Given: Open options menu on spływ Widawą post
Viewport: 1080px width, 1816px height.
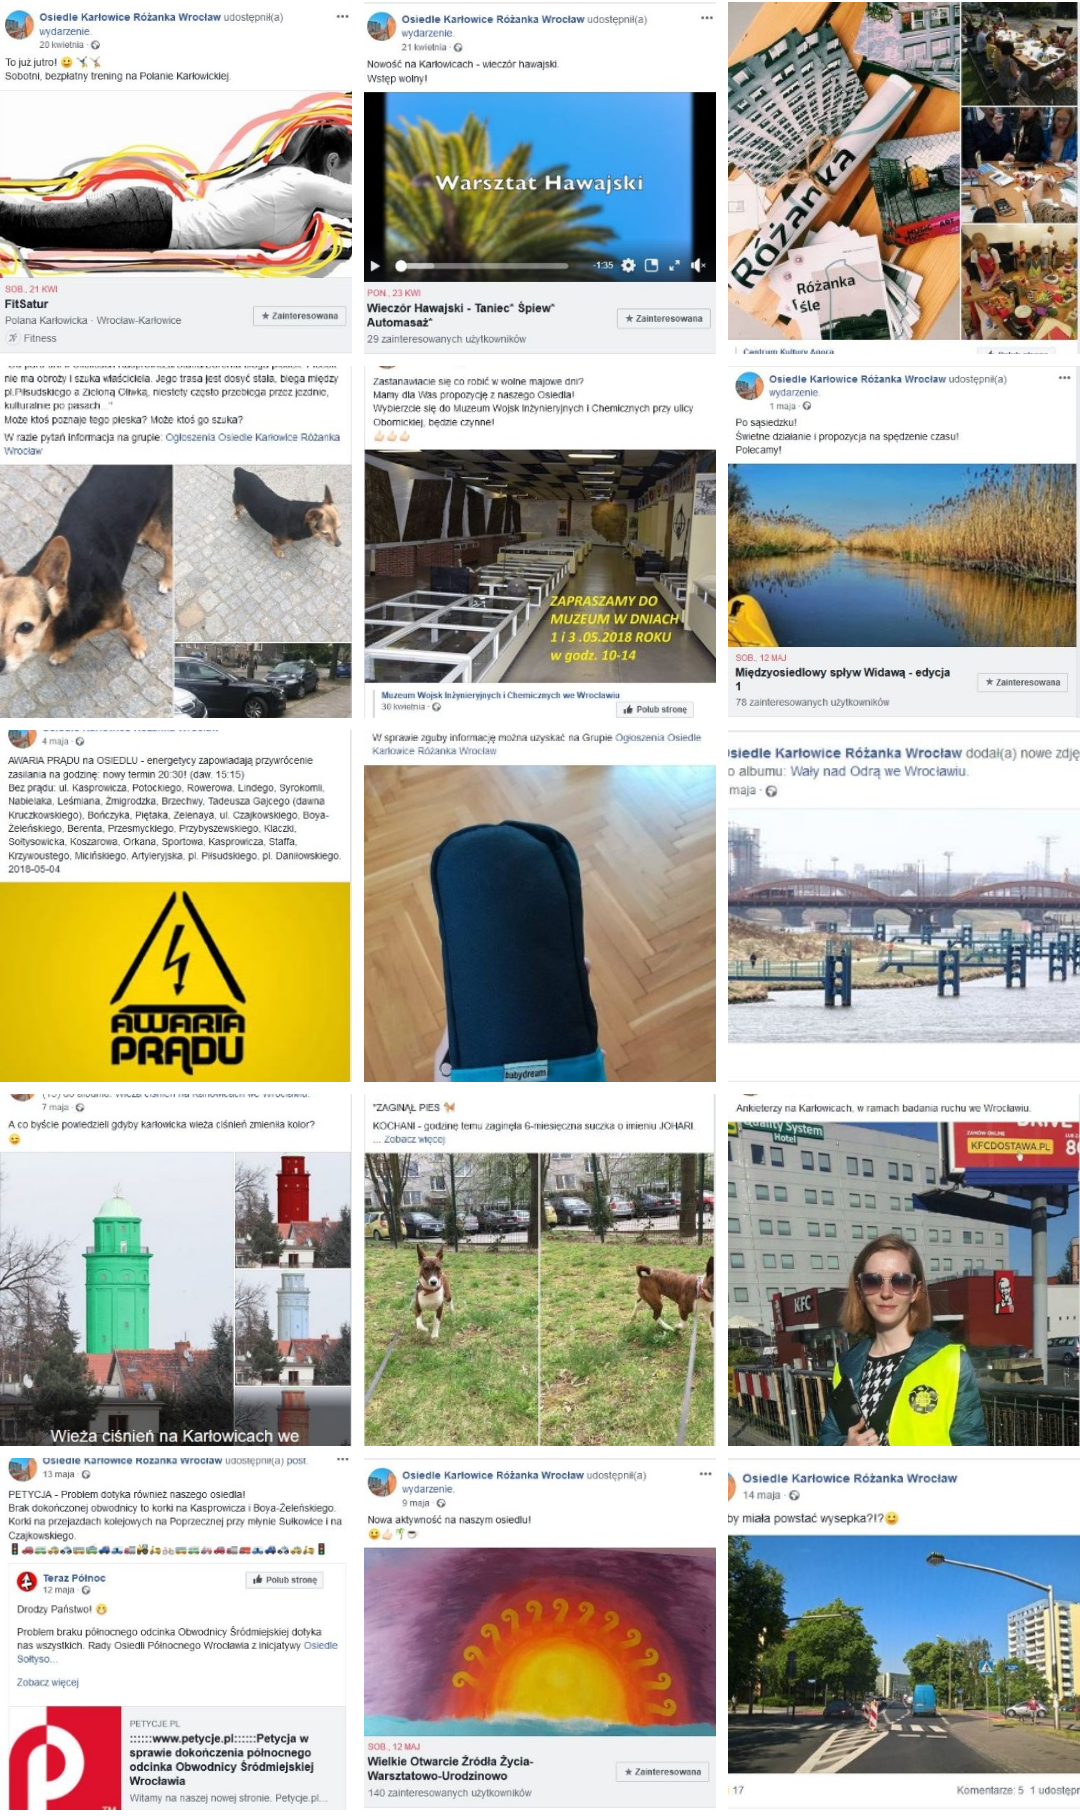Looking at the screenshot, I should [1064, 378].
